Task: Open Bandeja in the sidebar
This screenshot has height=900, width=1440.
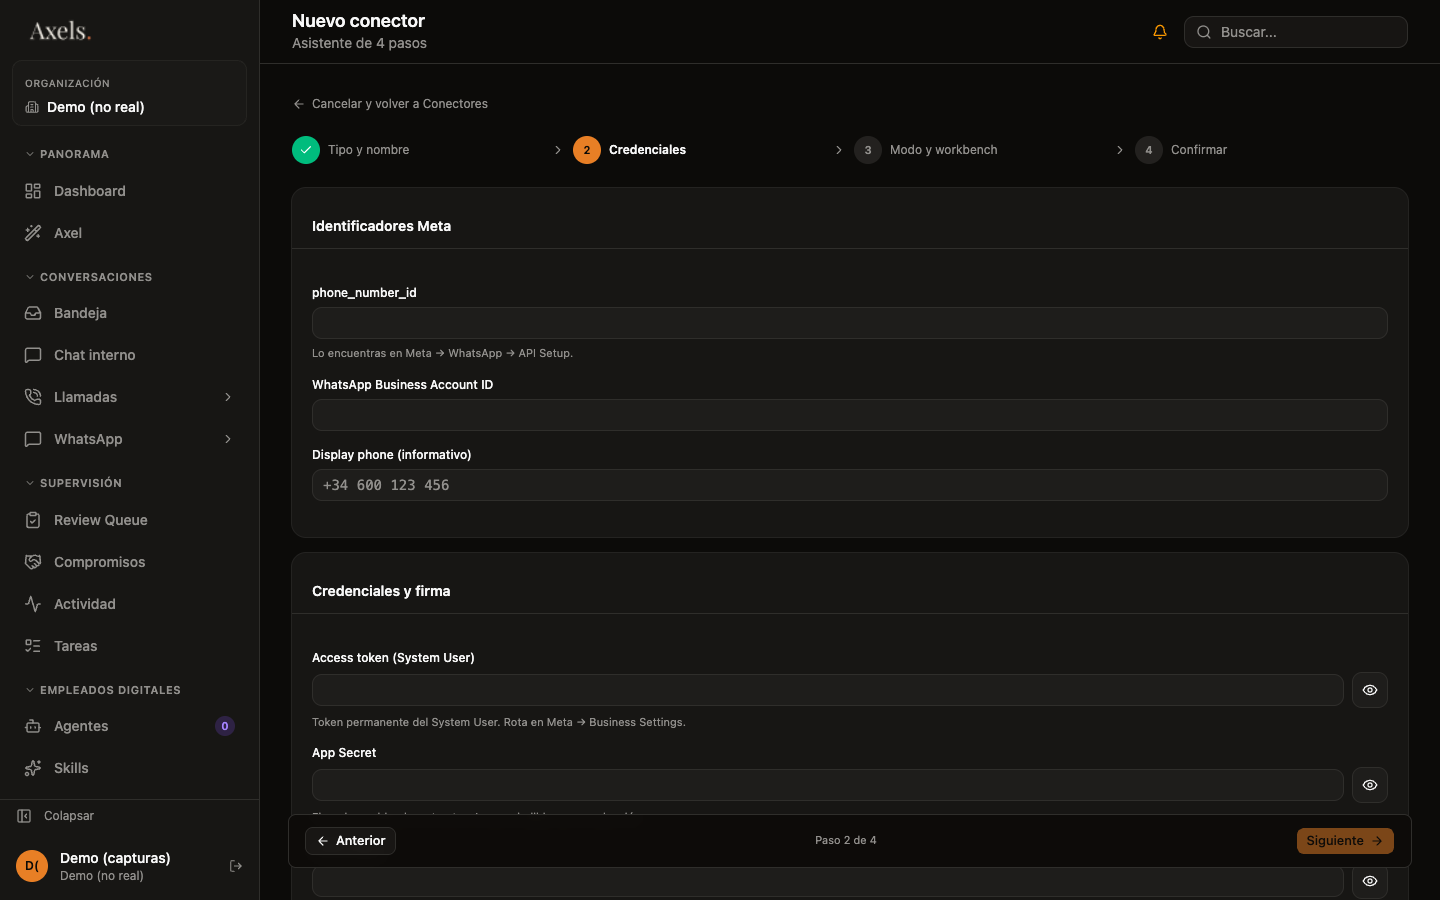Action: tap(129, 313)
